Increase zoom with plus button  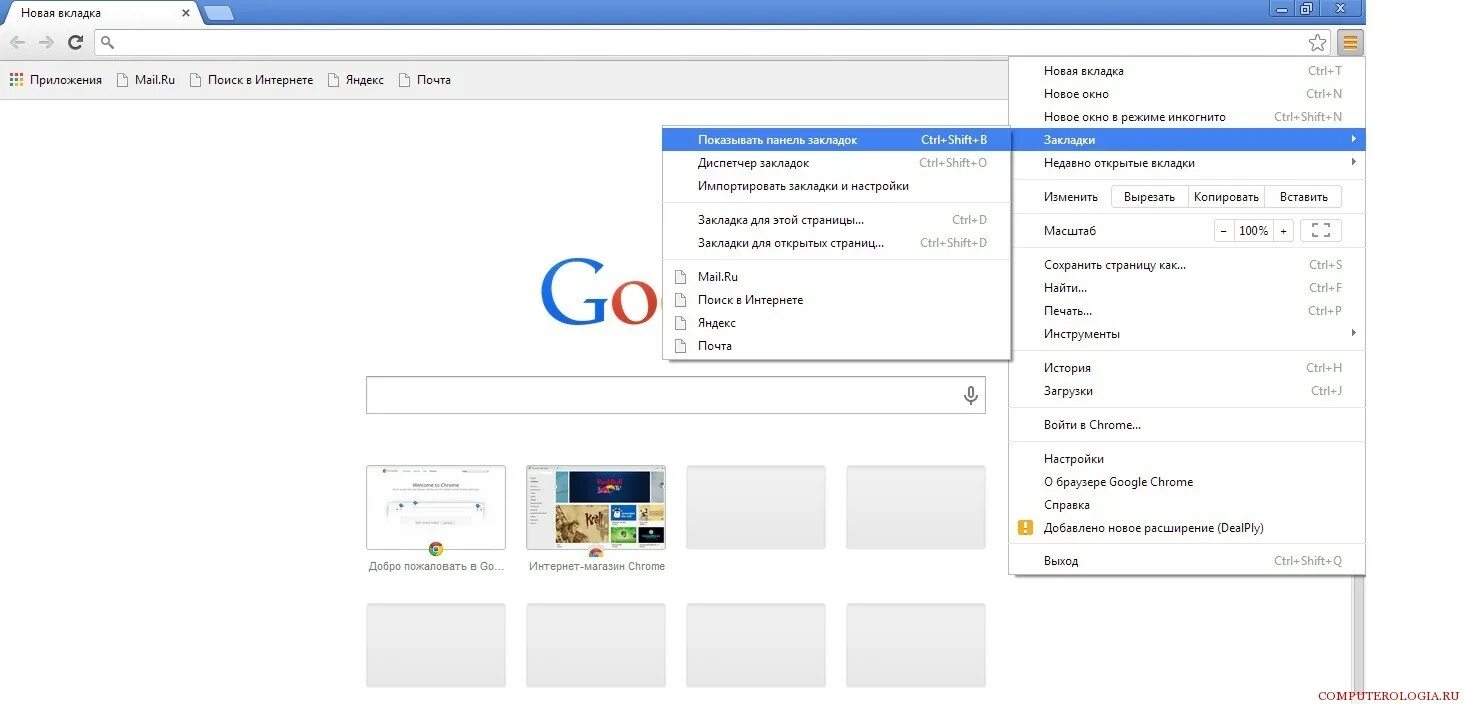1283,231
